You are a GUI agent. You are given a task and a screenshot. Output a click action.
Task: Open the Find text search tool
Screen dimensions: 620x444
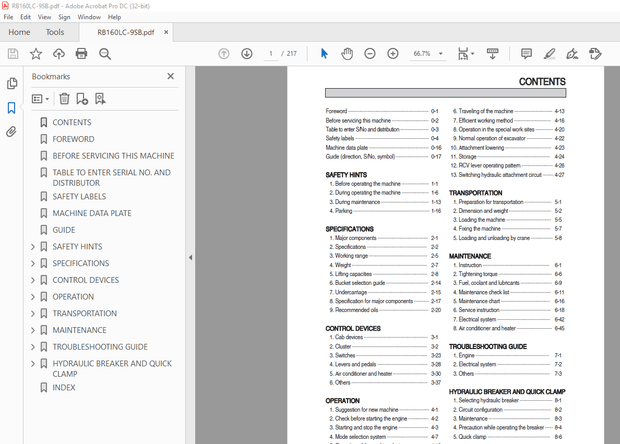coord(105,54)
